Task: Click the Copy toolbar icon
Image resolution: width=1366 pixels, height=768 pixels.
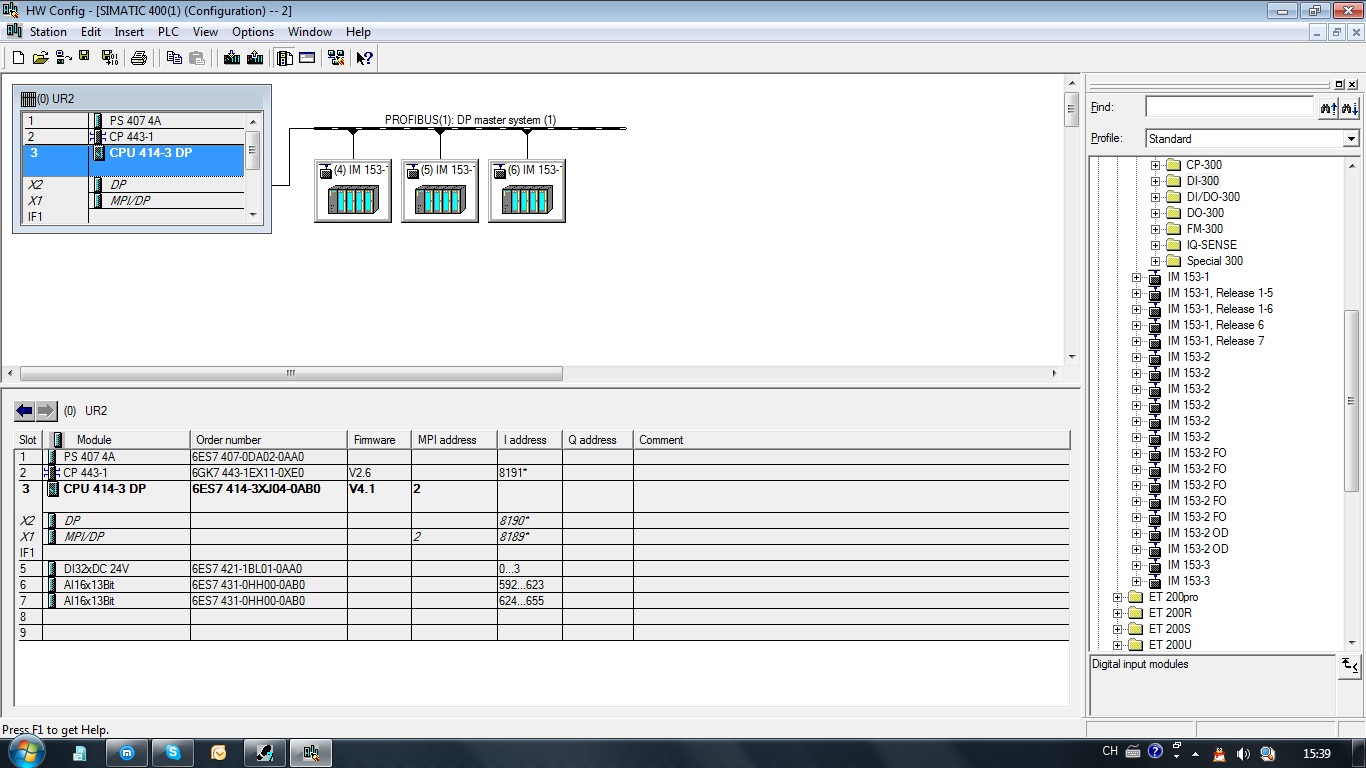Action: (174, 58)
